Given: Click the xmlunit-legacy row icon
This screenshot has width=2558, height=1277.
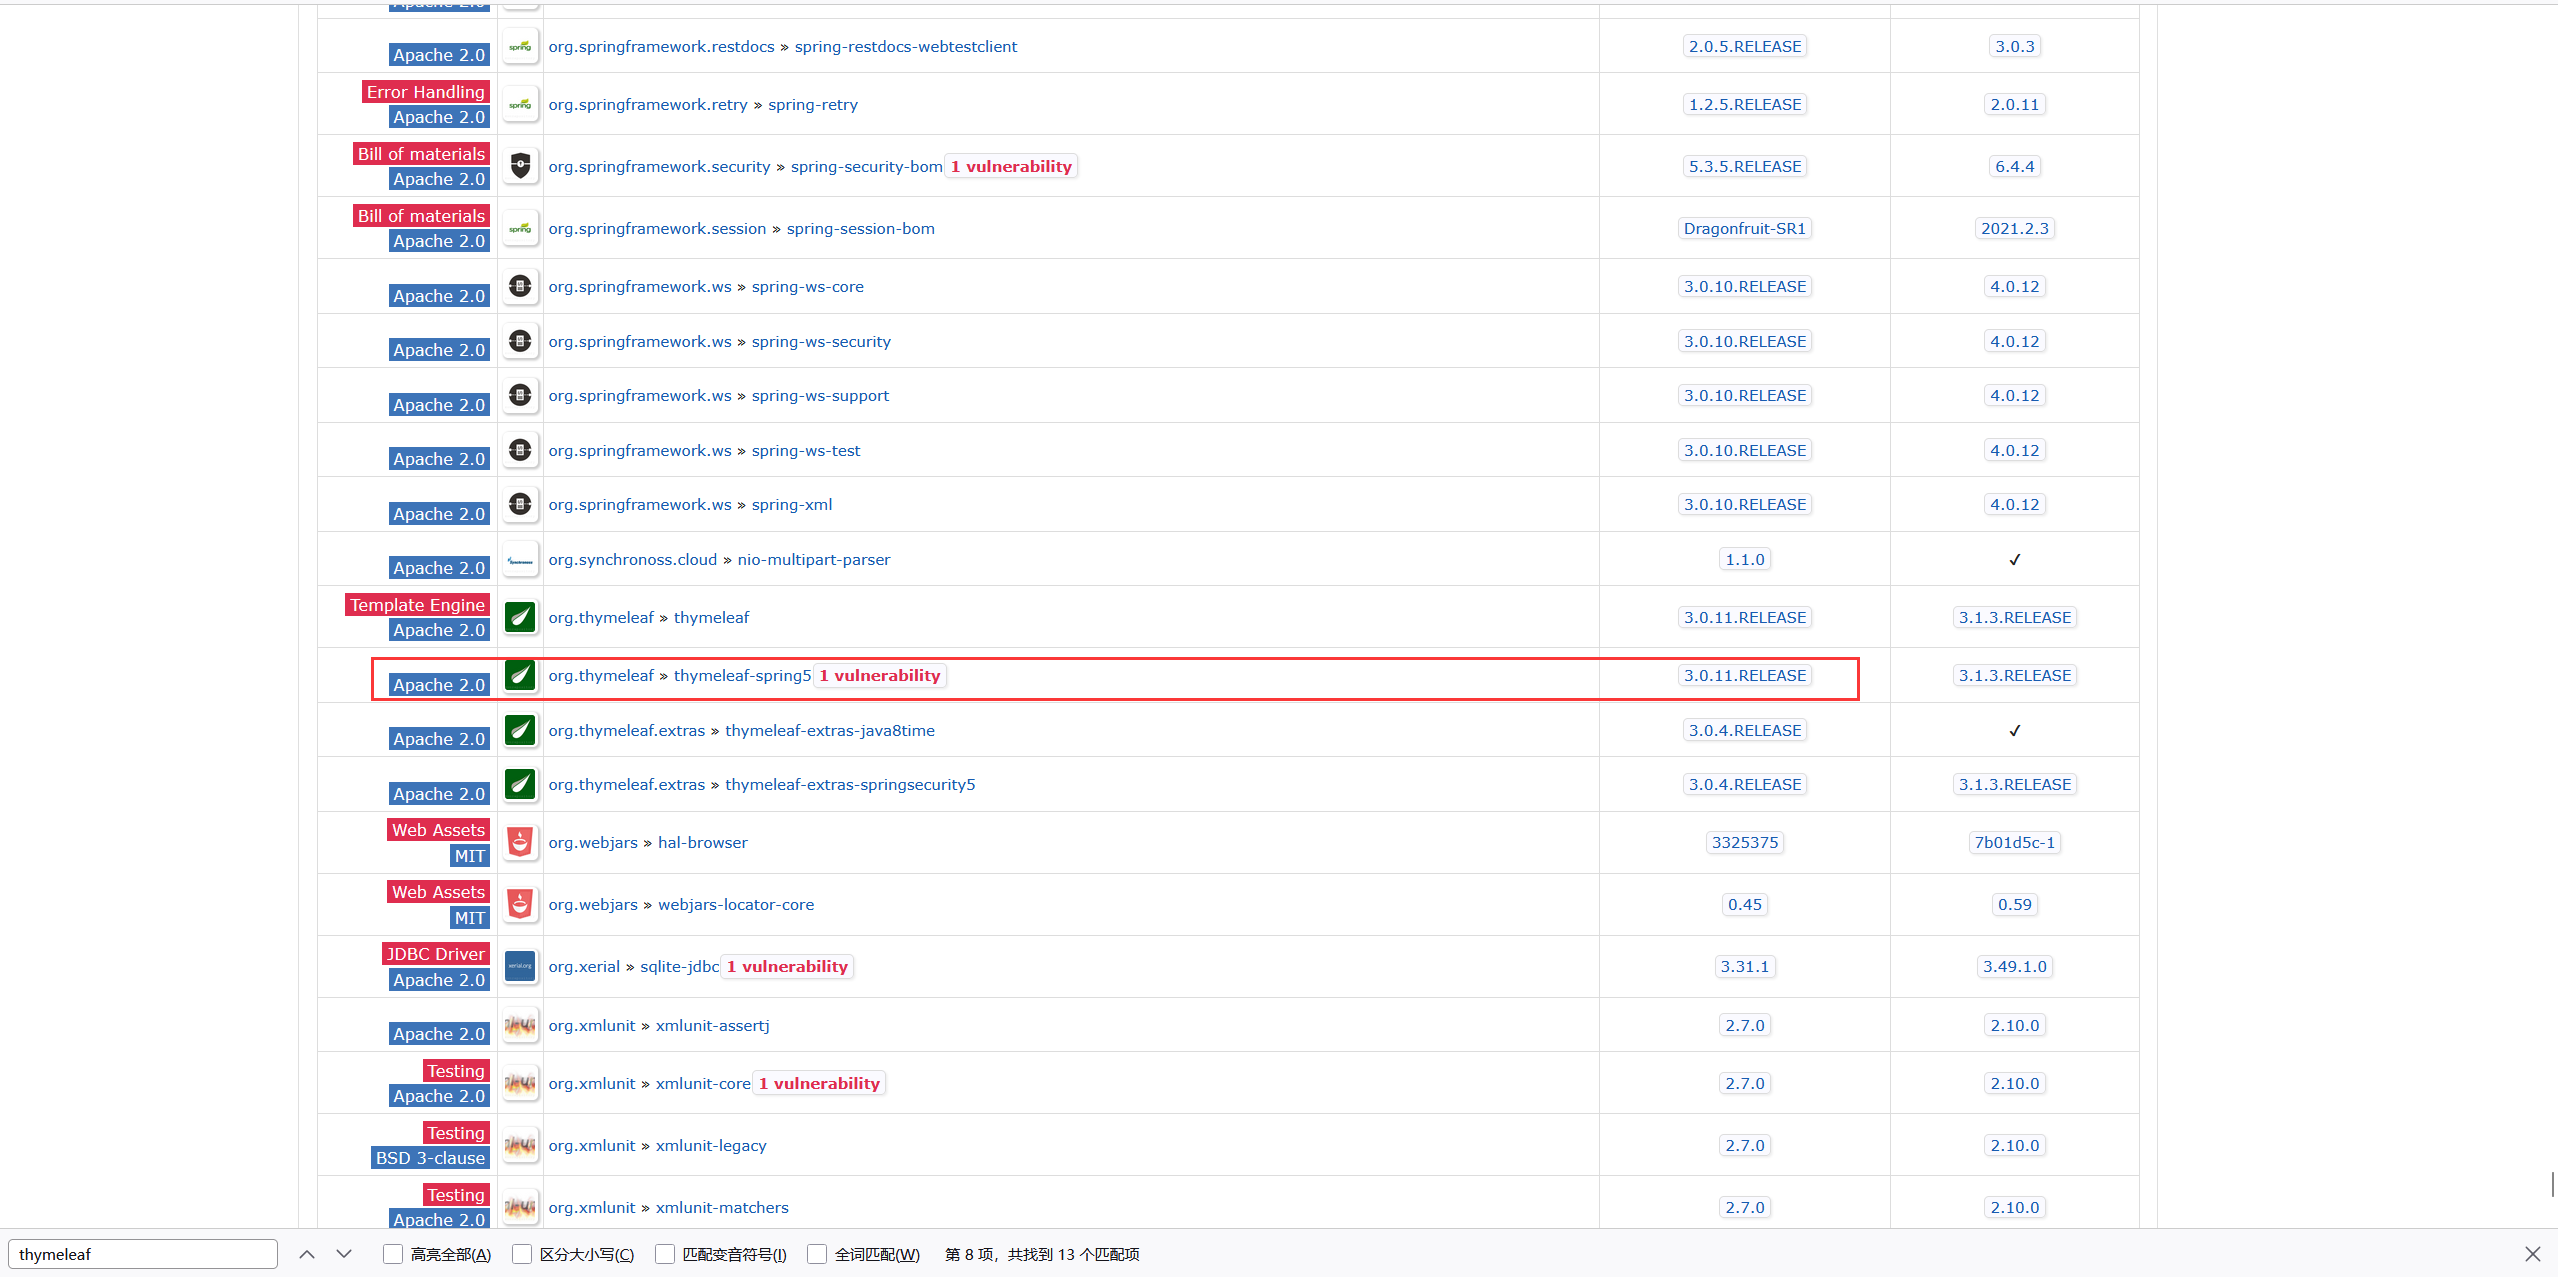Looking at the screenshot, I should (x=520, y=1145).
